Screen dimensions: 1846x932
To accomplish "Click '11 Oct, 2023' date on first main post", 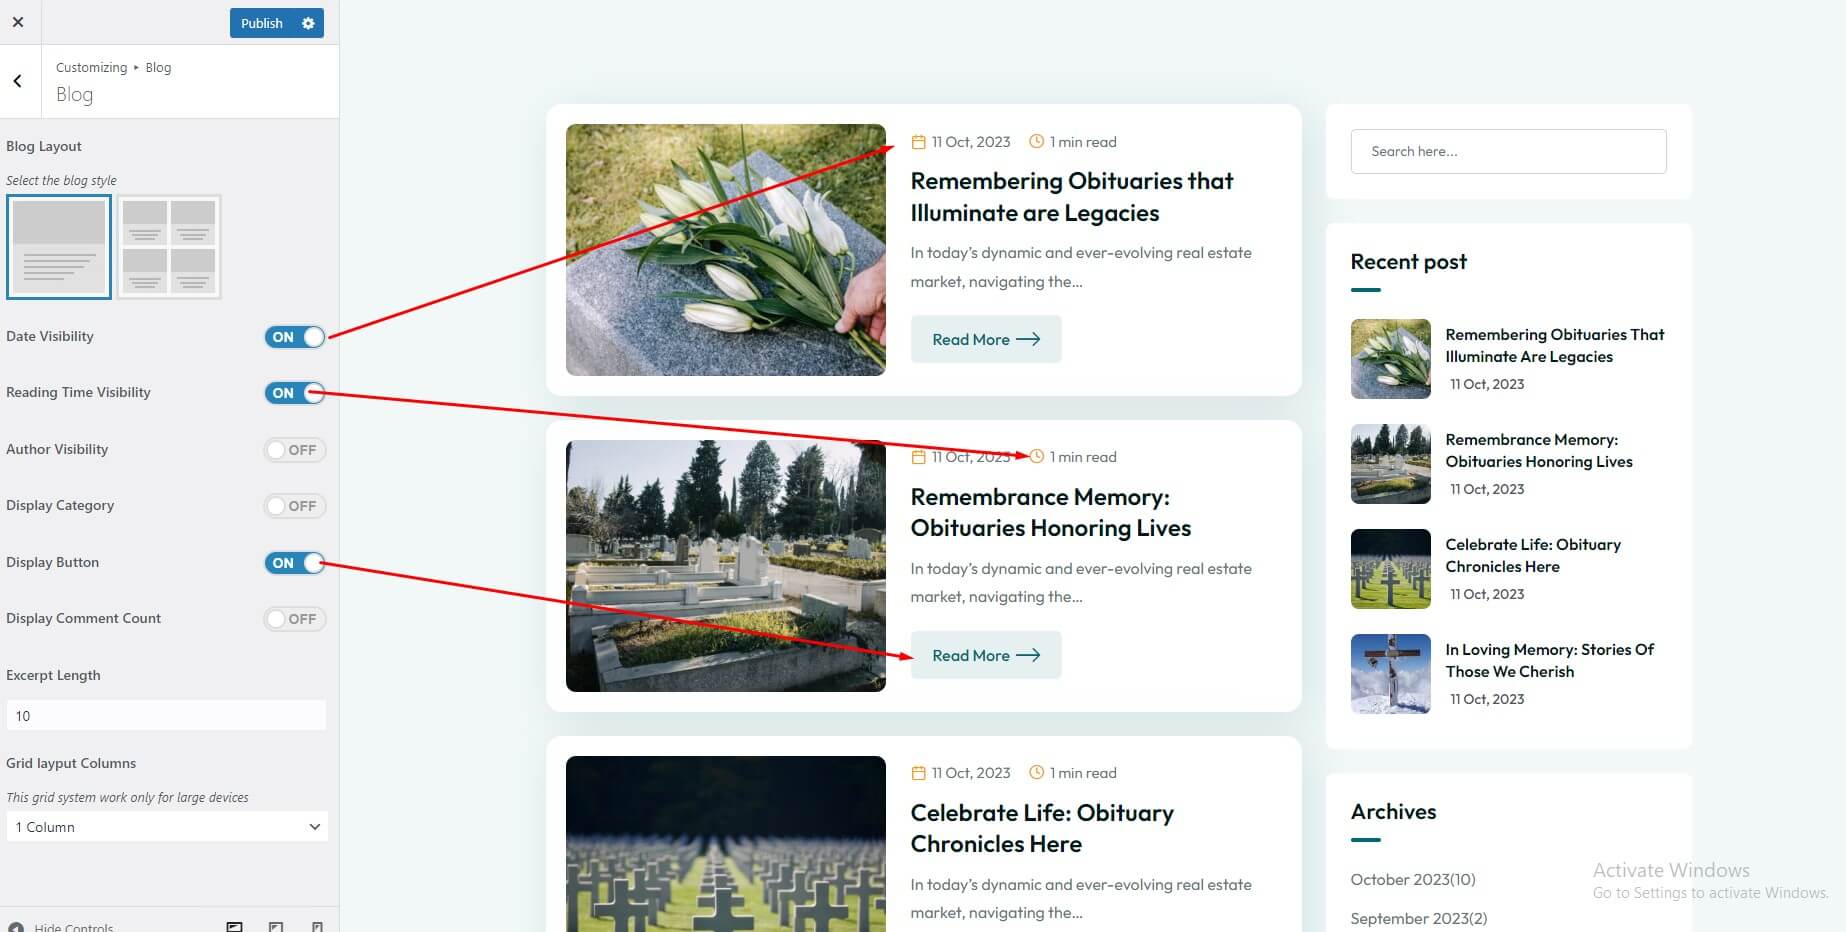I will pos(971,142).
